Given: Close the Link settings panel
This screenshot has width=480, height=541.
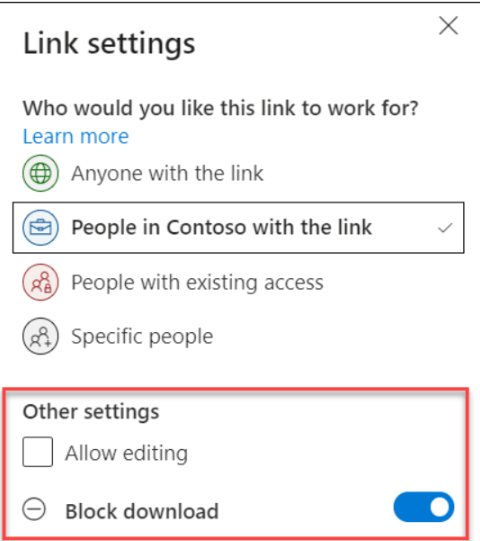Looking at the screenshot, I should point(449,26).
